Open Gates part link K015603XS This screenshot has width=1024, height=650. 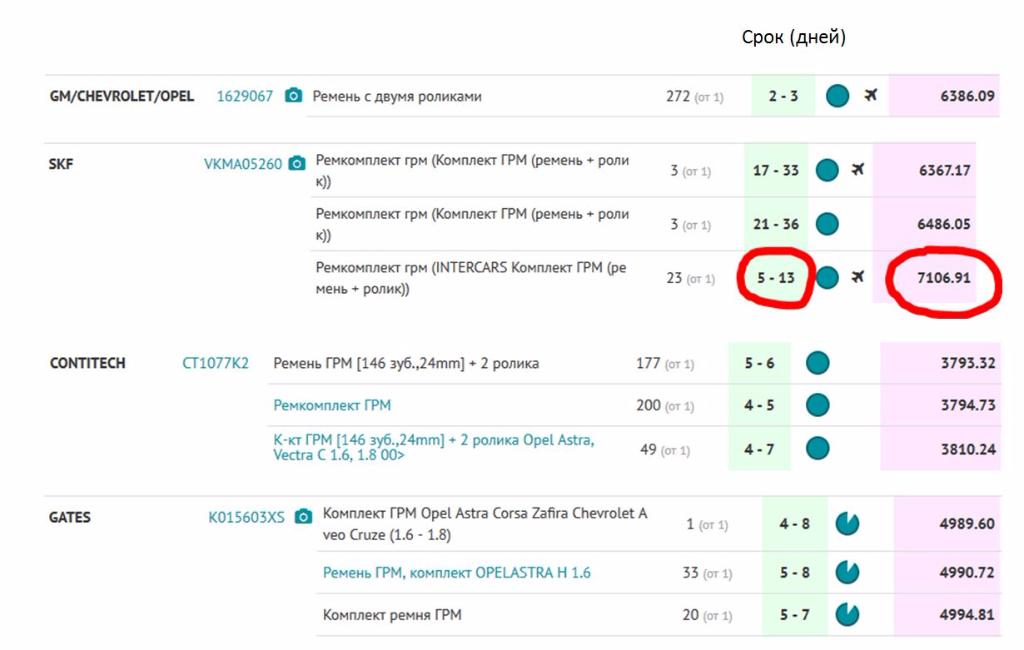[246, 517]
